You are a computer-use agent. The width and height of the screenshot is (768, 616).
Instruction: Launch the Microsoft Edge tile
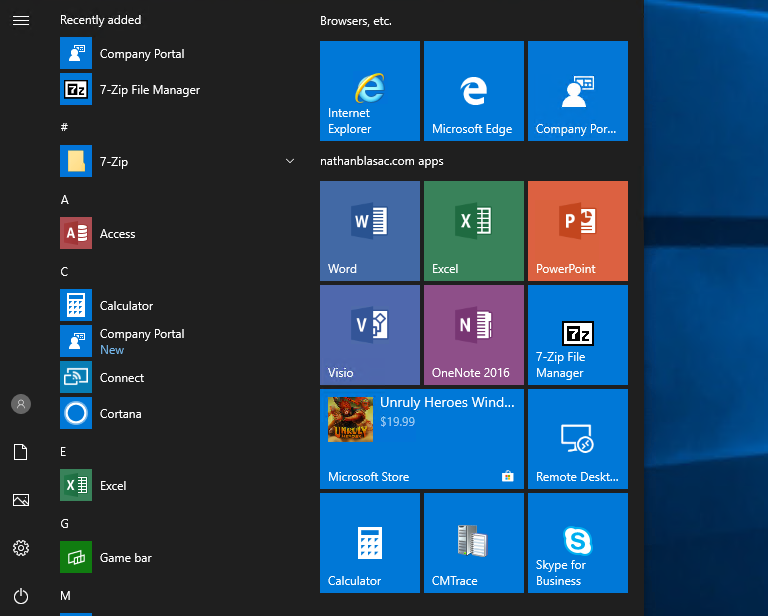tap(473, 91)
